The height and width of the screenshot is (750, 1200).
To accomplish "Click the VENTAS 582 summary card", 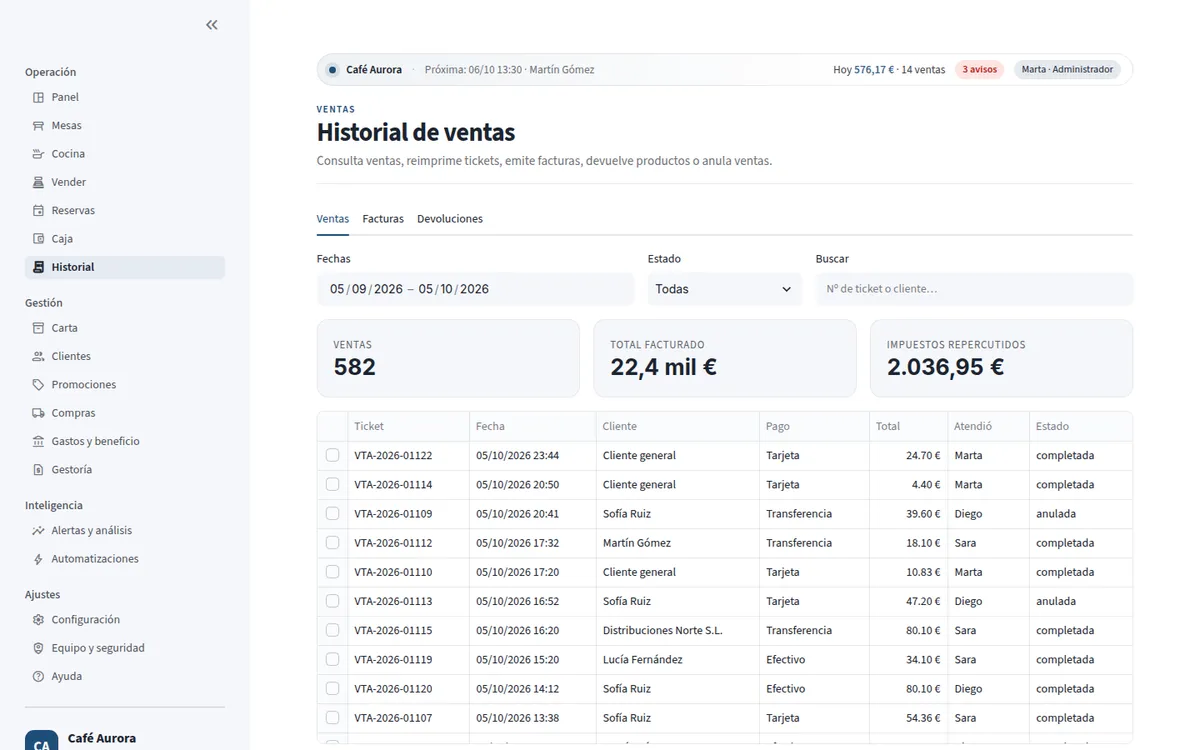I will point(448,358).
